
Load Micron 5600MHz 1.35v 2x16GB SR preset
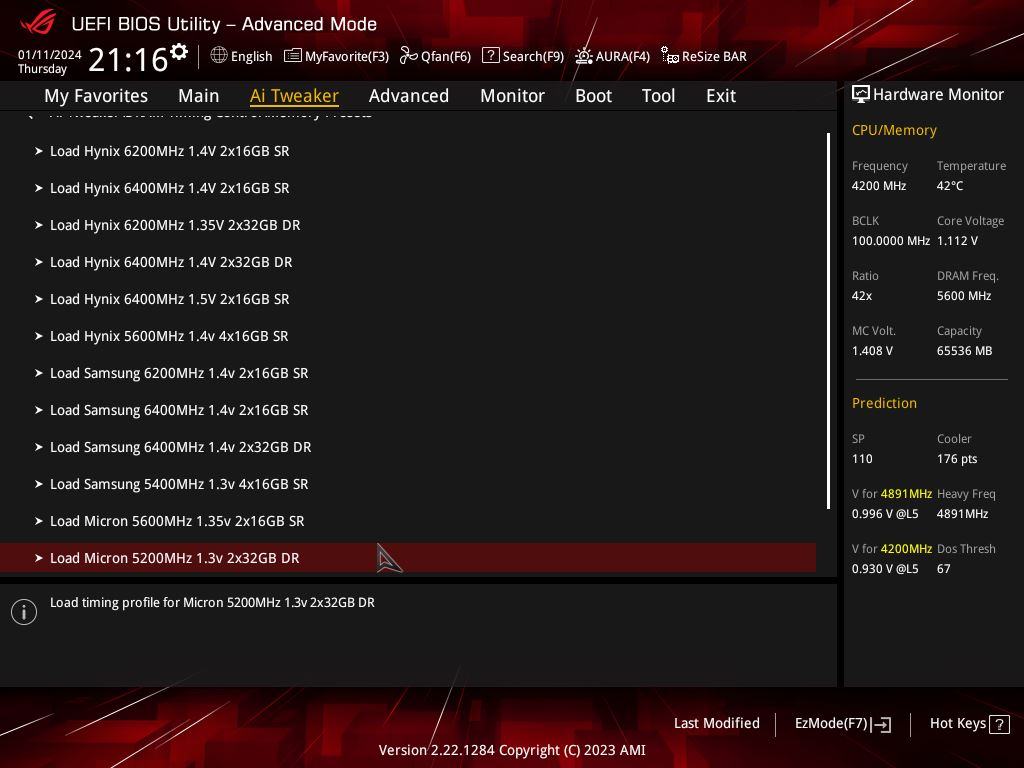coord(408,521)
